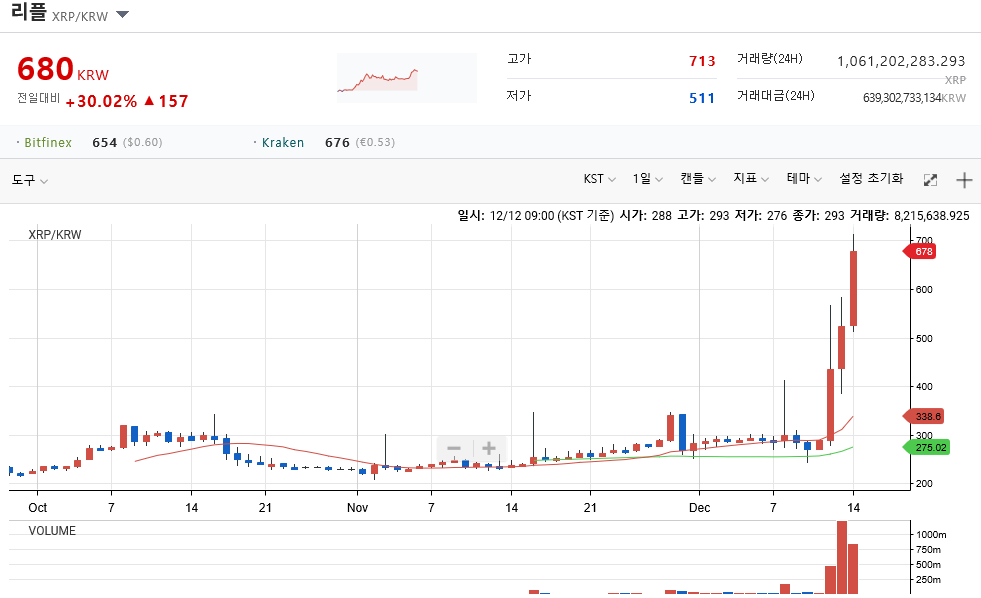Expand chart to fullscreen with arrows icon
The height and width of the screenshot is (598, 981).
930,180
